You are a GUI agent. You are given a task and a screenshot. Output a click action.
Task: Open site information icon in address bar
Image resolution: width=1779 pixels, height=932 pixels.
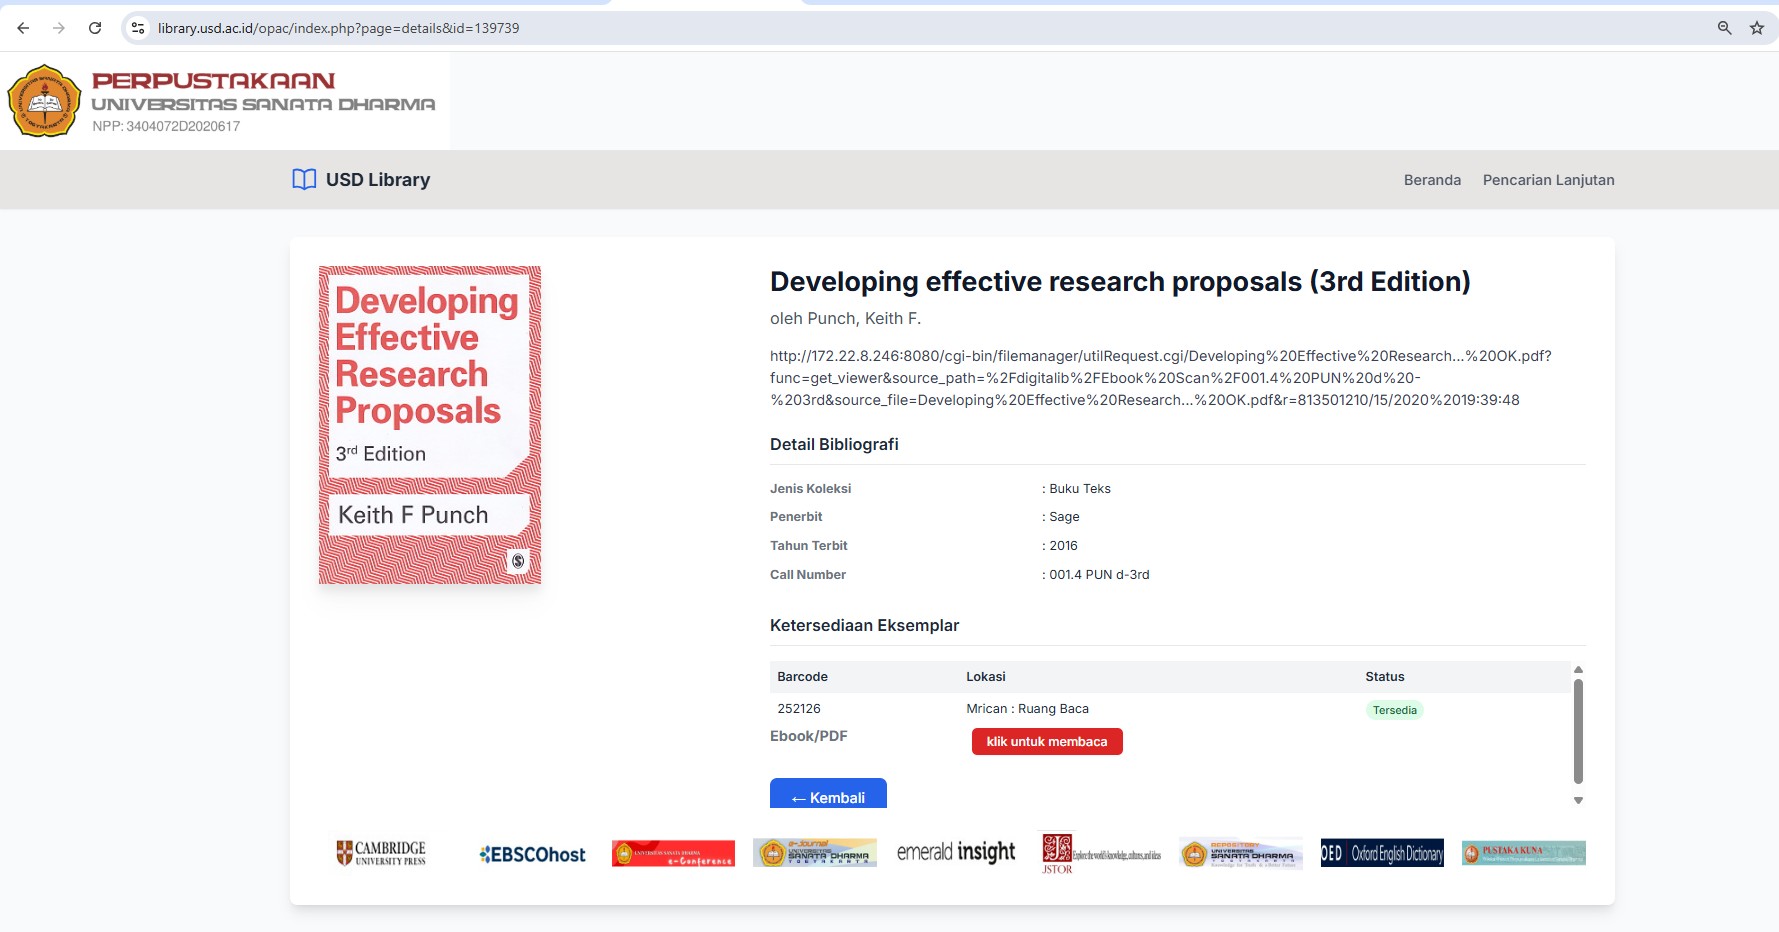pos(138,28)
